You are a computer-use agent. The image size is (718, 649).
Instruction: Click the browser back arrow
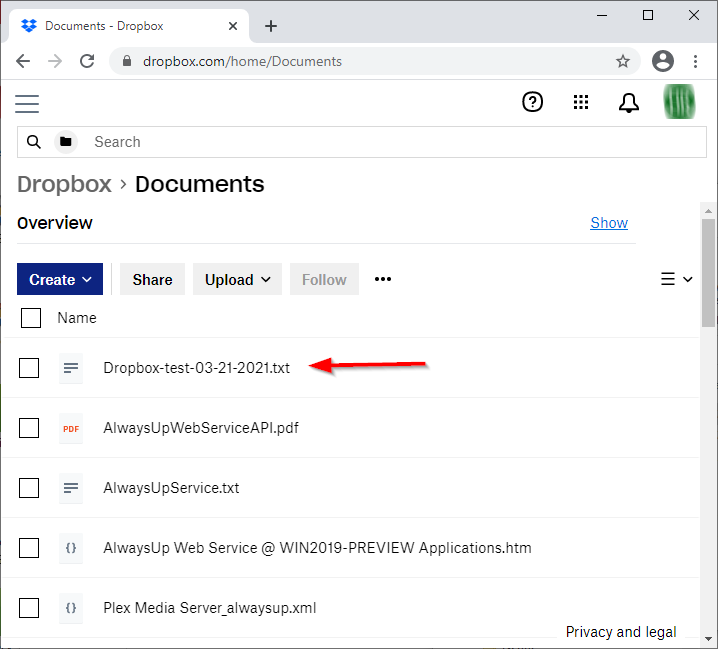coord(22,61)
